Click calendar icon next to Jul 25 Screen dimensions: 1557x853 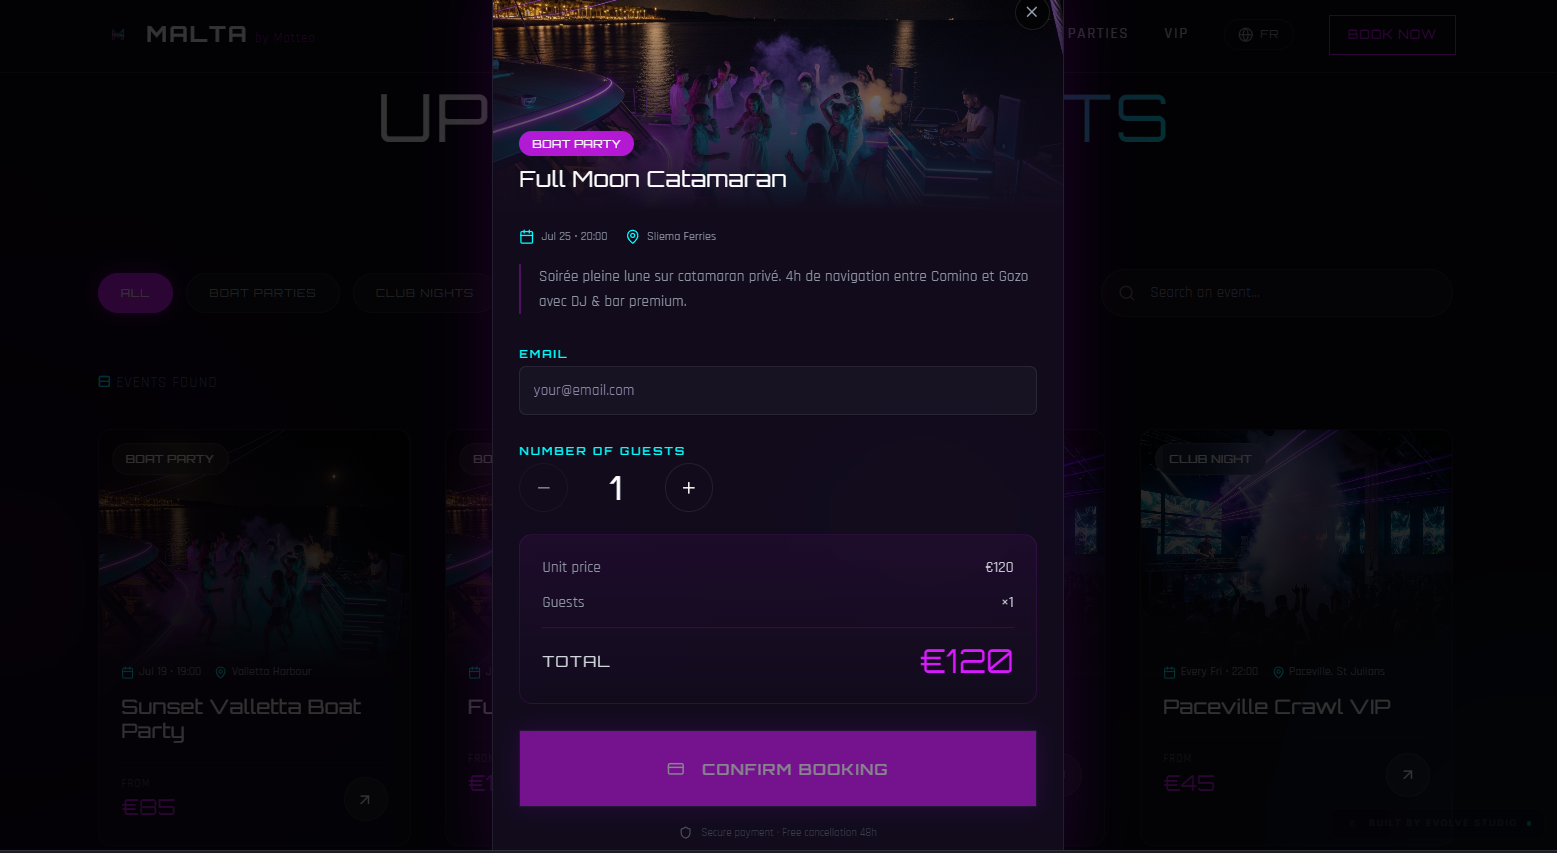pos(527,237)
